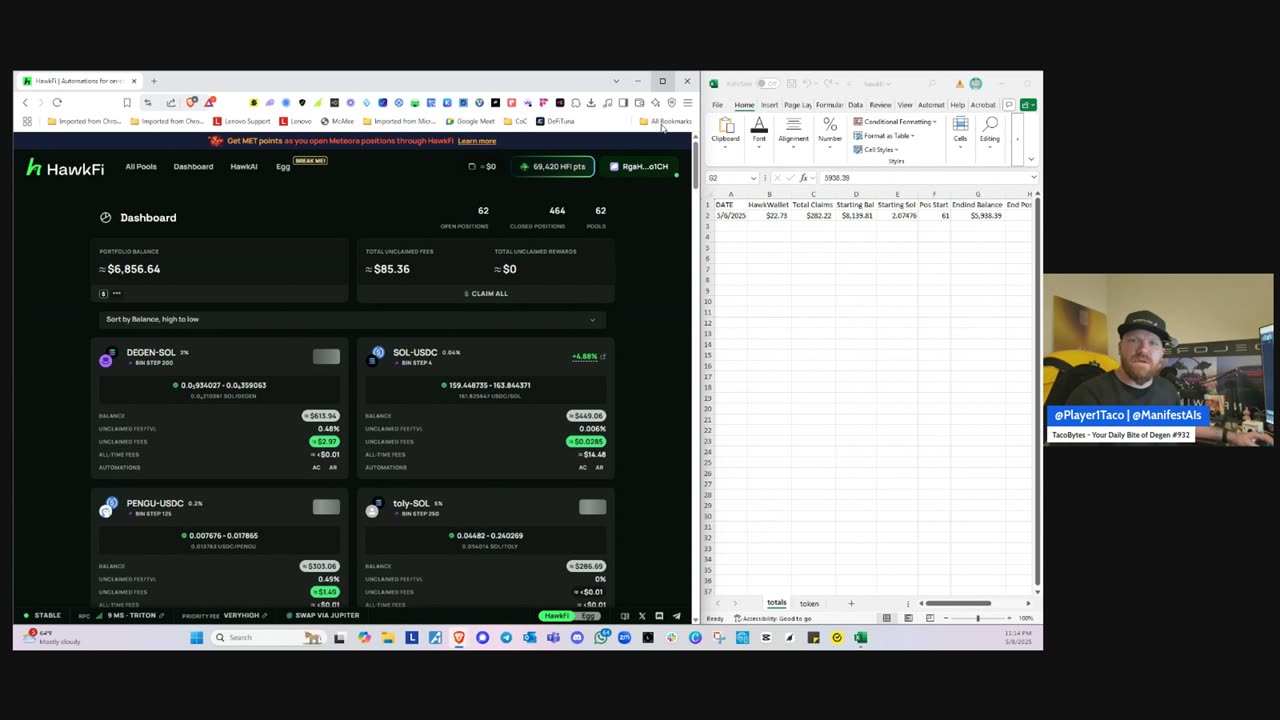Image resolution: width=1280 pixels, height=720 pixels.
Task: Click the insert function fx button
Action: point(803,178)
